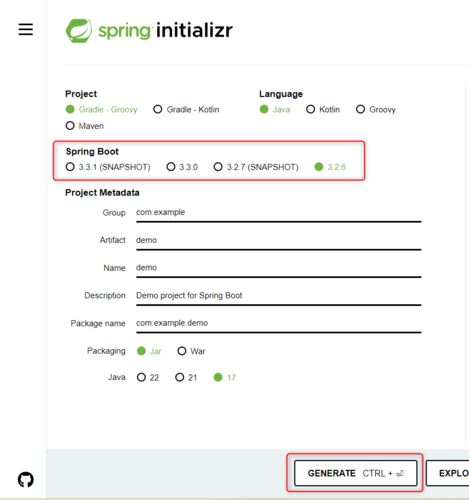Select Kotlin language option

pyautogui.click(x=323, y=109)
